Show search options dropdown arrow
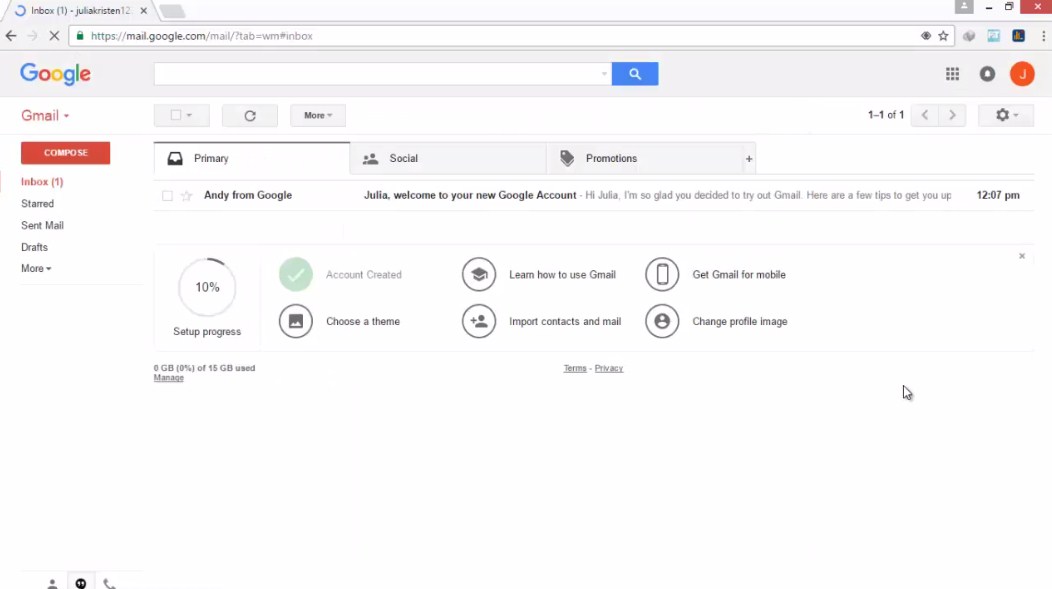 [604, 74]
